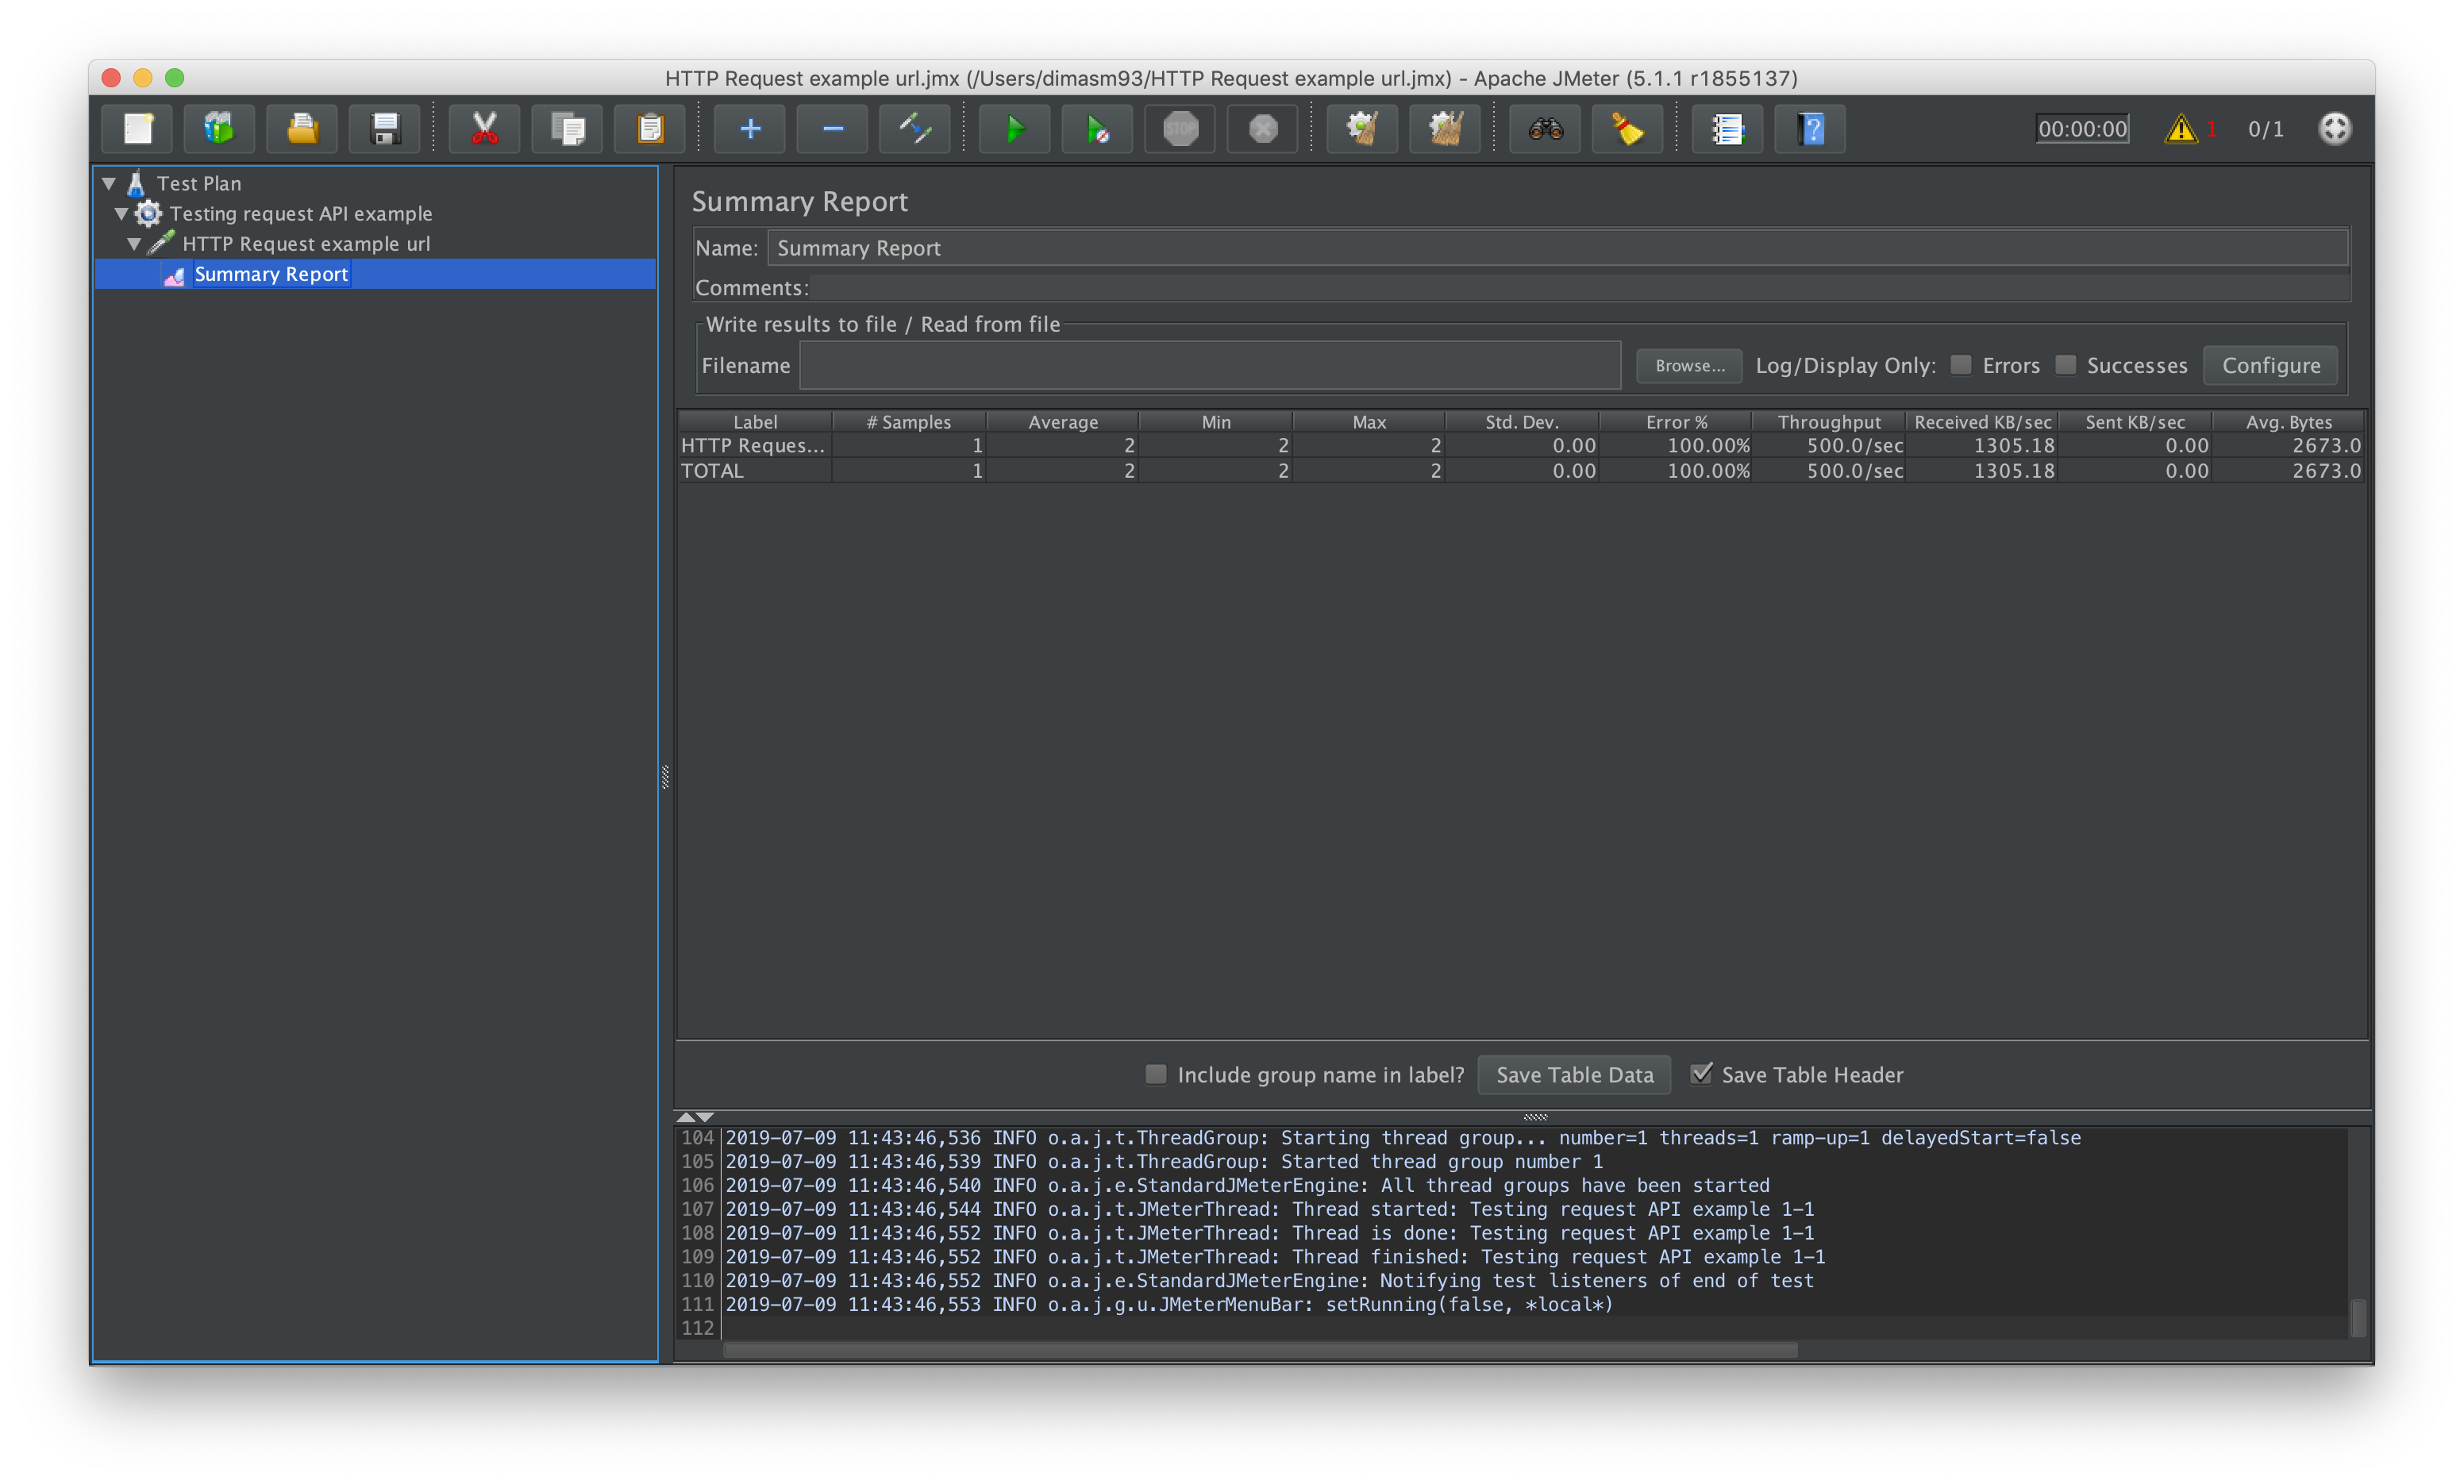Expand all nodes with plus icon
The image size is (2464, 1484).
click(x=750, y=129)
